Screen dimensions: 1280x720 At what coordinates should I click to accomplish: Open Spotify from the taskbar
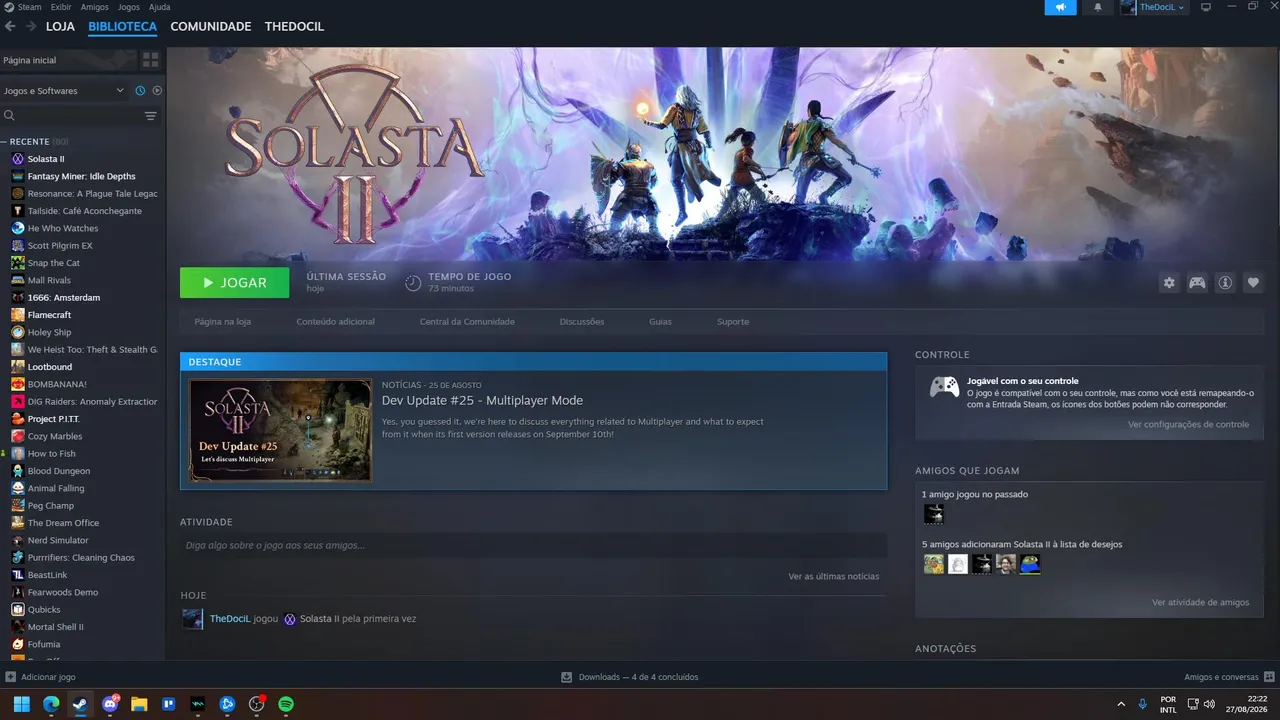coord(286,704)
